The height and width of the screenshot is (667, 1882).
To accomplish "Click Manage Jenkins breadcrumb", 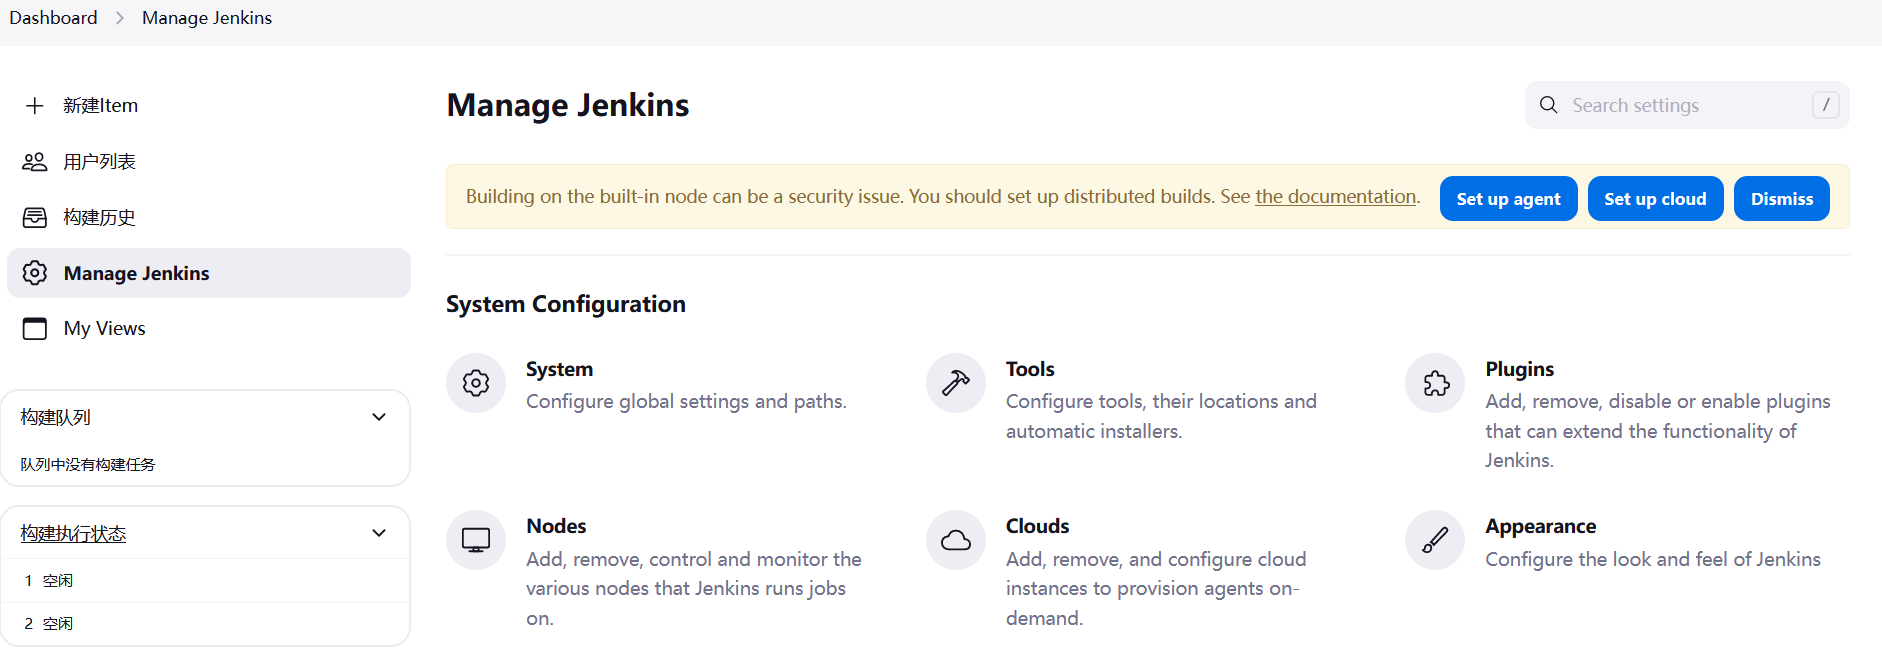I will (x=207, y=18).
